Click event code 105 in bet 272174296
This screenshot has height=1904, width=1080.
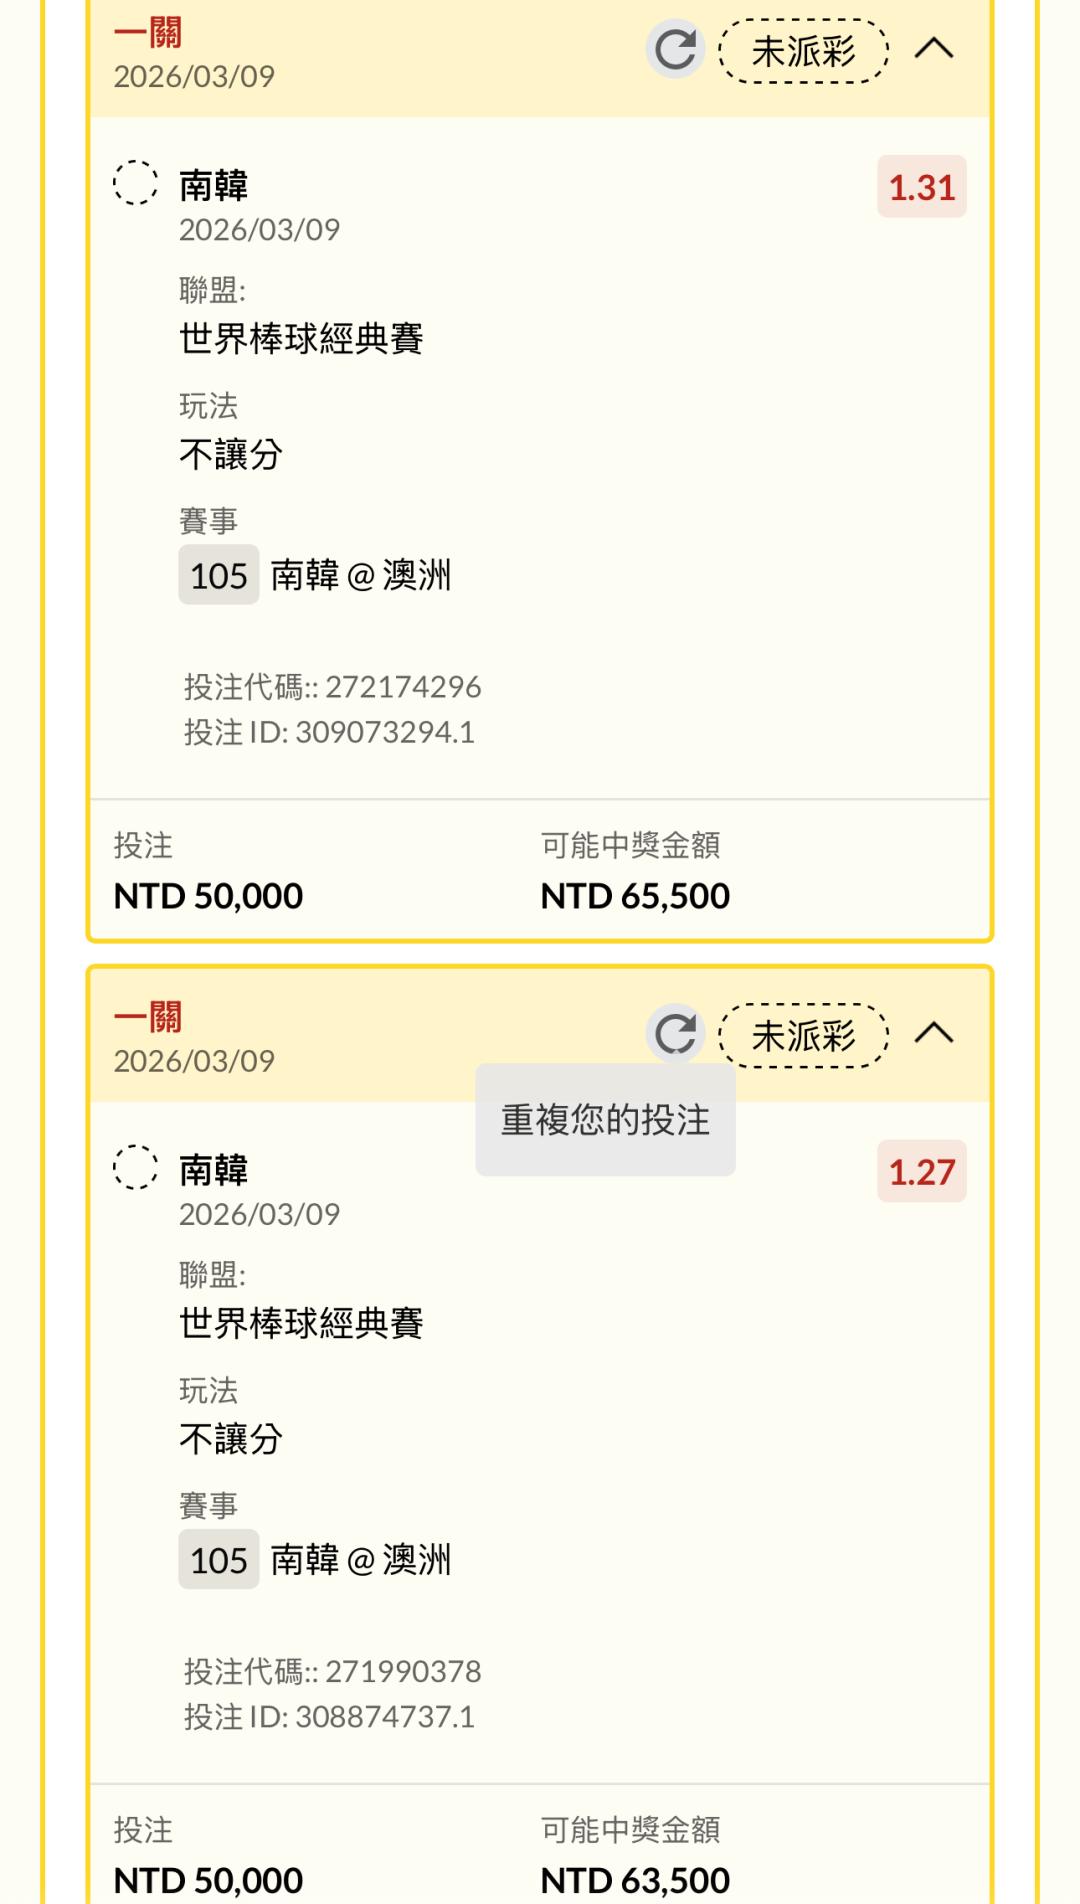(x=218, y=575)
